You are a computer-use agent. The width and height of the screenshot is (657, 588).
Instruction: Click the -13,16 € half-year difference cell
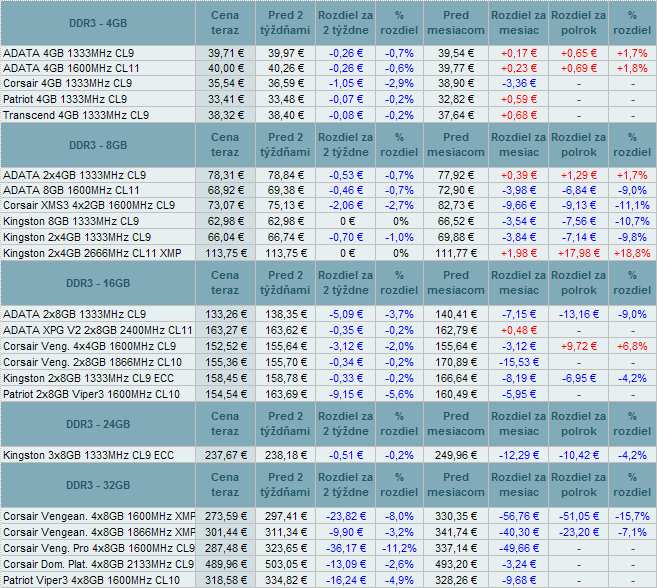pos(579,314)
